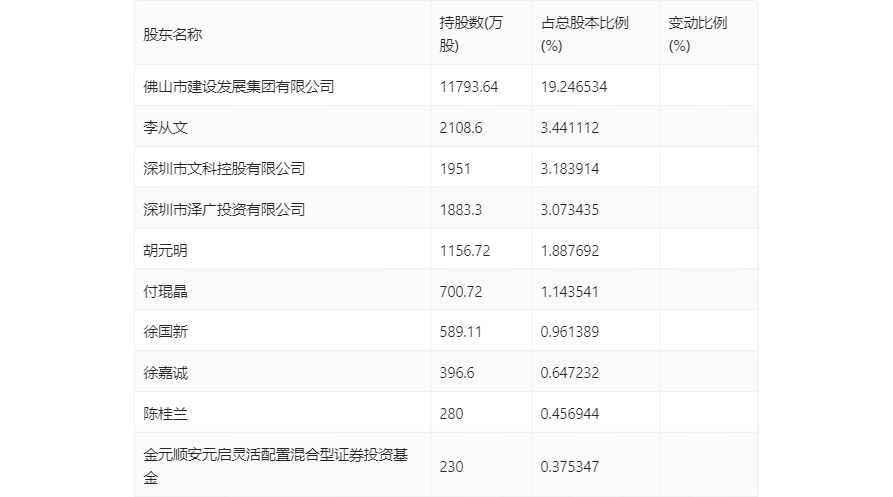Click the percentage 0.375347
The height and width of the screenshot is (497, 893).
[x=570, y=466]
